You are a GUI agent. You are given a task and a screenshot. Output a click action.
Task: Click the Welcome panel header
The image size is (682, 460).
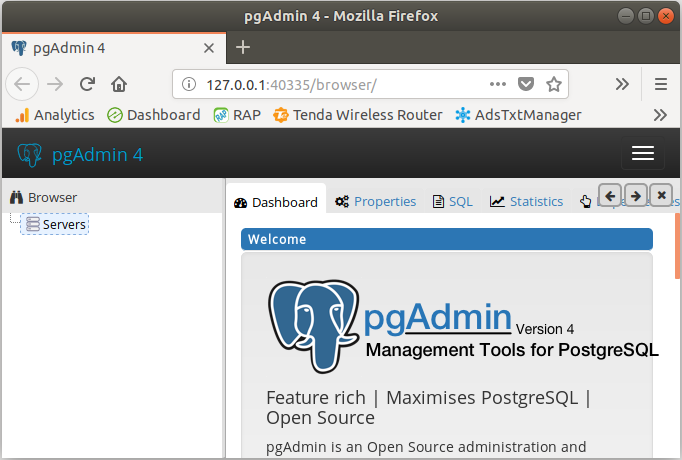447,239
